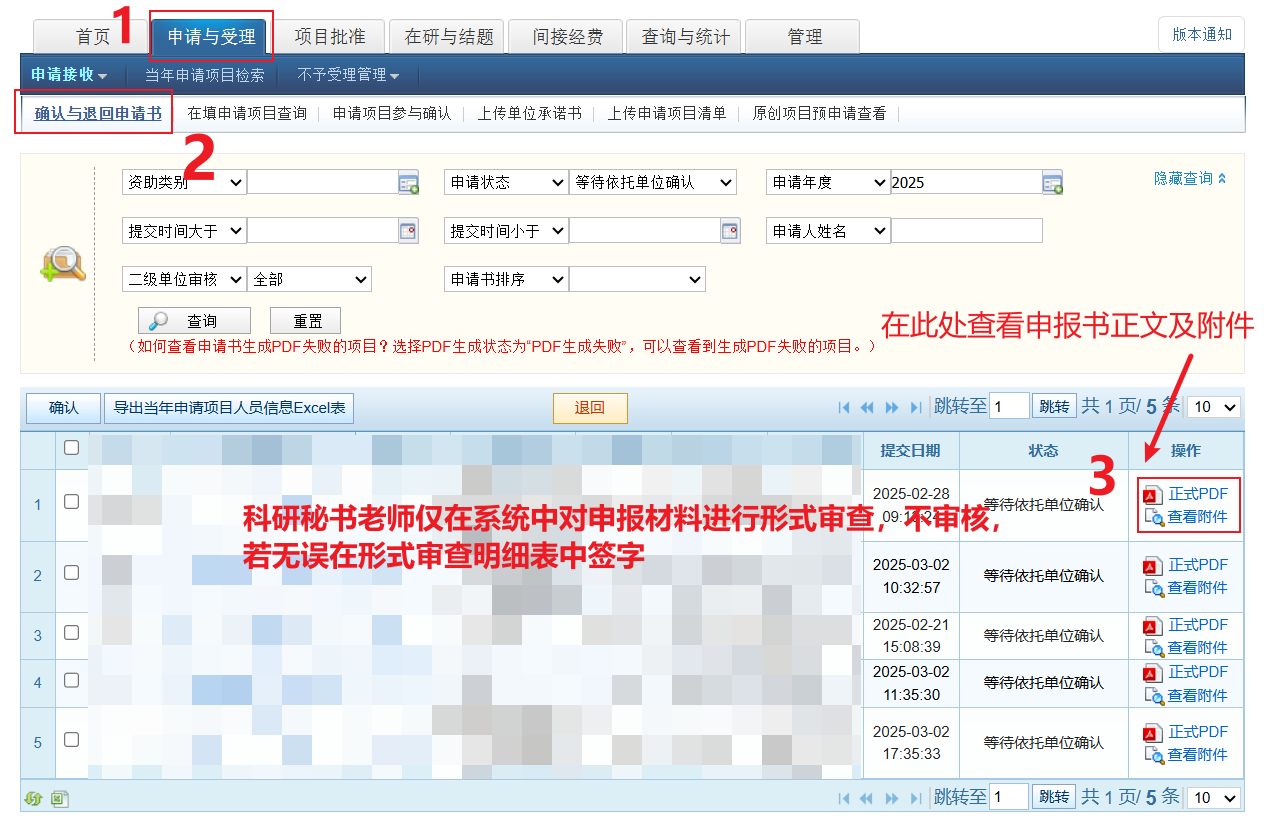Toggle select-all checkbox in table header
Image resolution: width=1264 pixels, height=818 pixels.
tap(72, 448)
